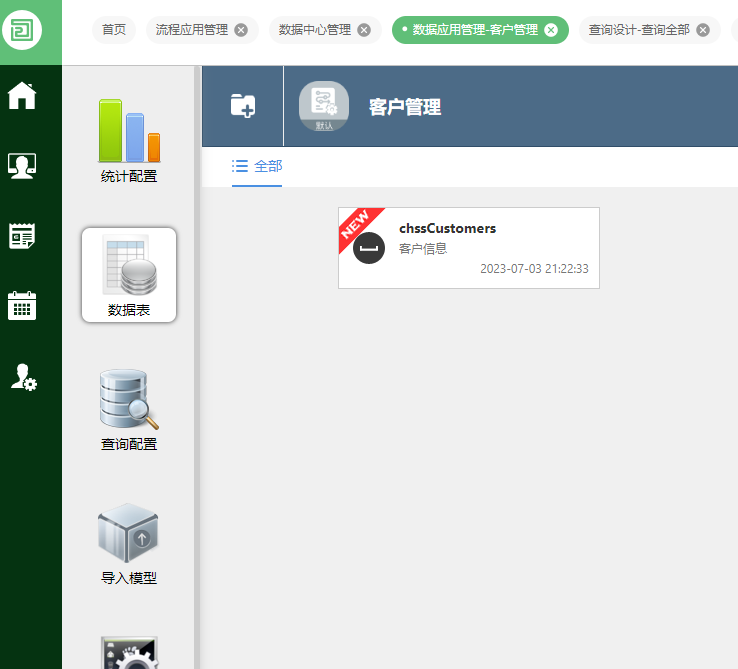Close the 流程应用管理 tab

click(241, 30)
